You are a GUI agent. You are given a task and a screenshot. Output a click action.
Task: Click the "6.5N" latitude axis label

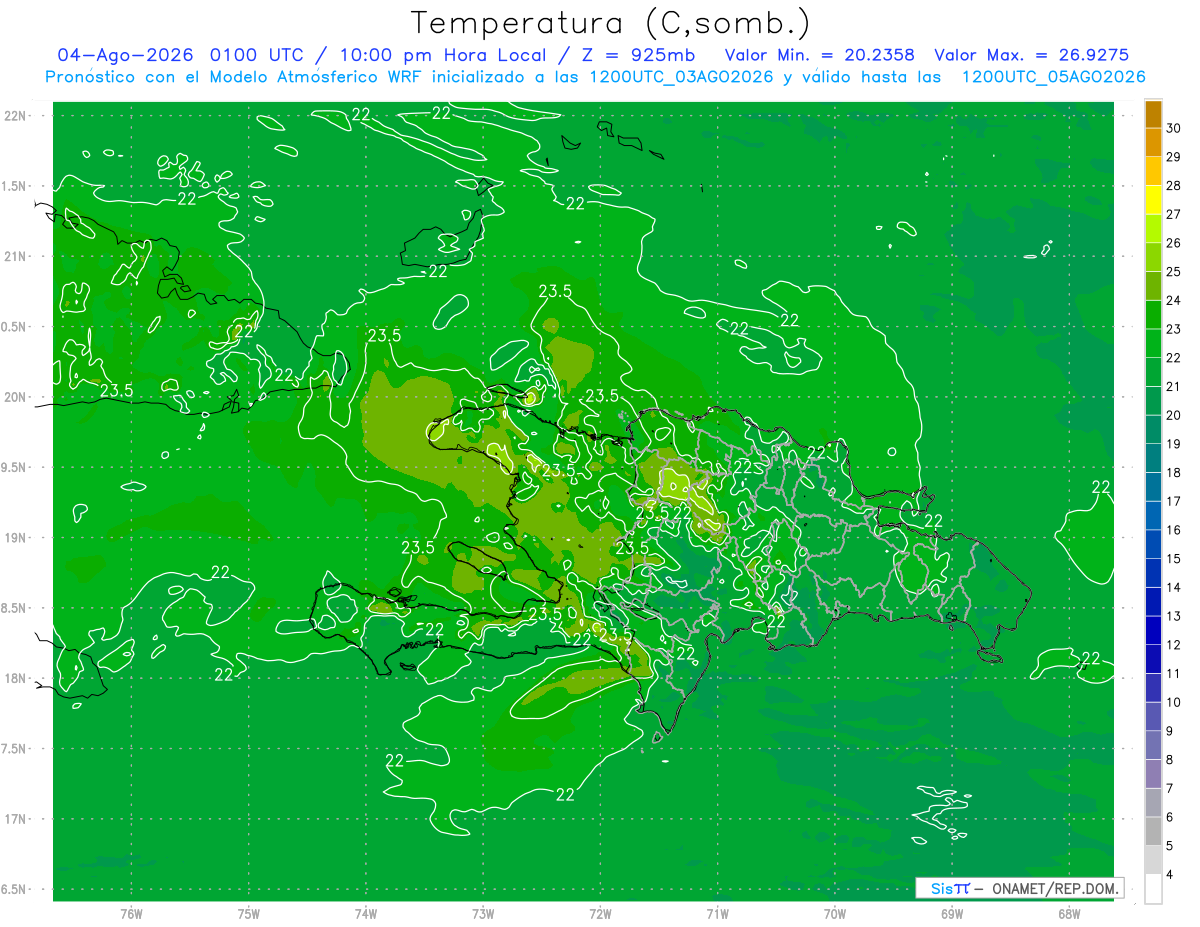(x=15, y=889)
